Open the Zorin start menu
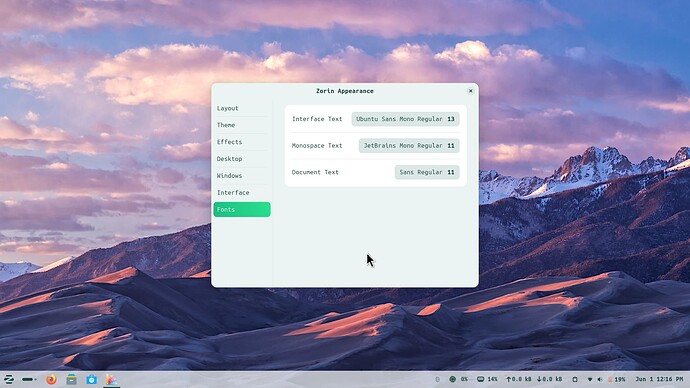Screen dimensions: 690x388 8,379
